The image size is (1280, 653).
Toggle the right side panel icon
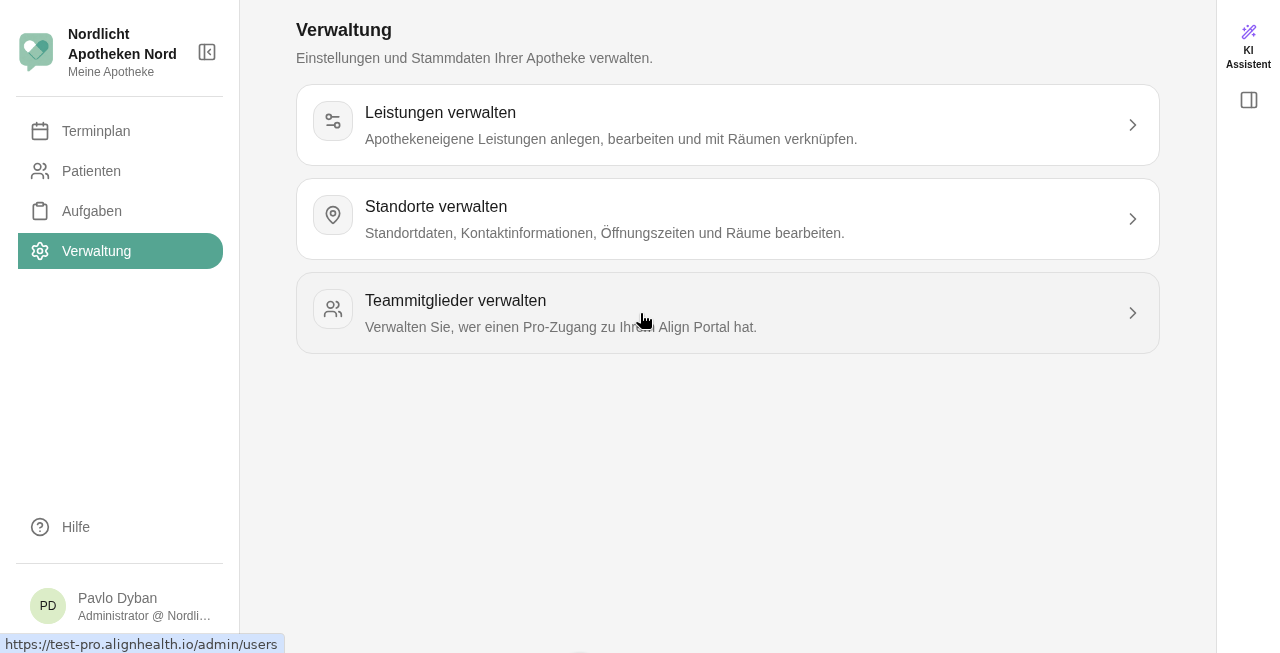coord(1249,100)
